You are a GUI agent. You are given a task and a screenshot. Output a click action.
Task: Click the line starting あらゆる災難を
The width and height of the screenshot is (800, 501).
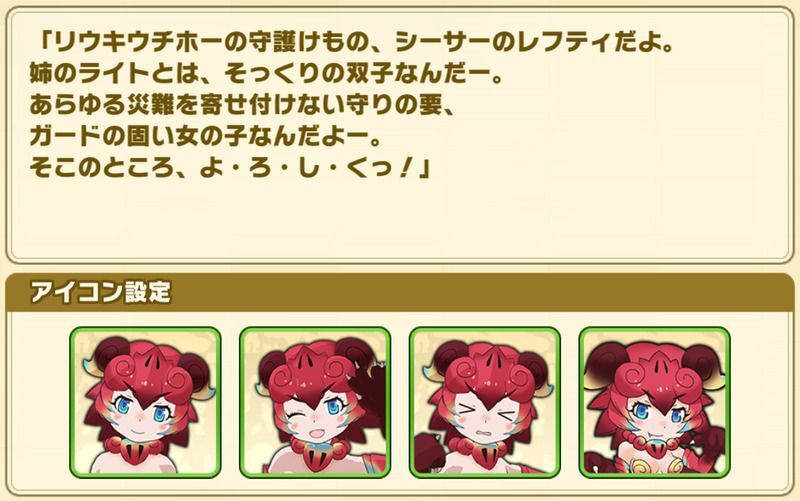242,105
